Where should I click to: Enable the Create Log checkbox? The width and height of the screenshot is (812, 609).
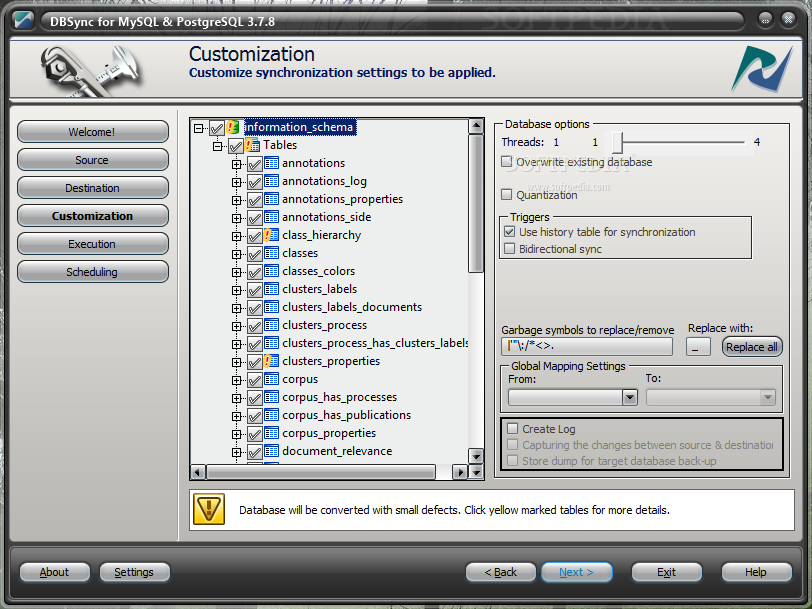click(x=513, y=428)
